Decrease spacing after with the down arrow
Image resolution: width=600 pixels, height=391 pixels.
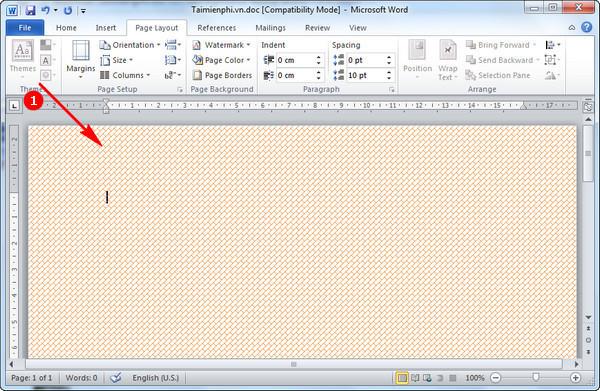click(389, 78)
